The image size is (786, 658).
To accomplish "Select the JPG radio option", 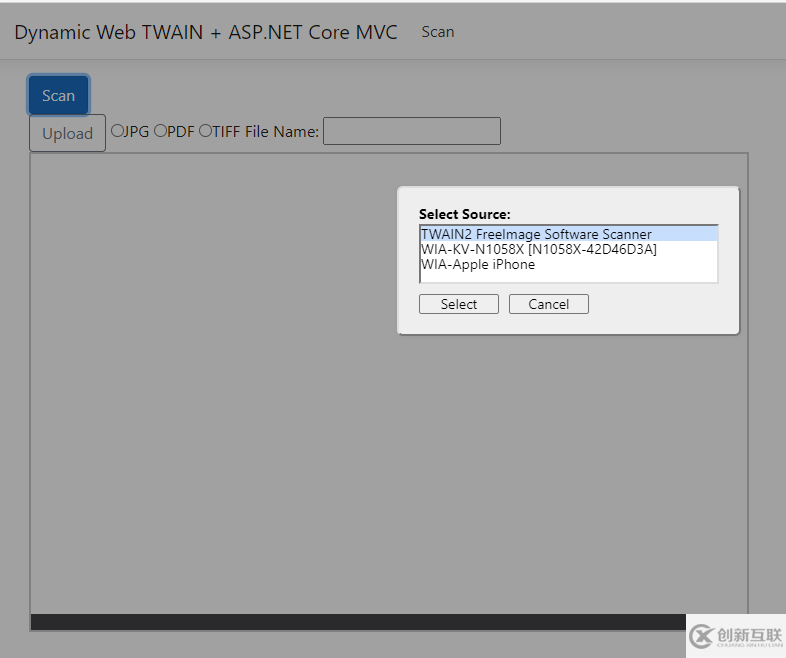I will click(117, 131).
